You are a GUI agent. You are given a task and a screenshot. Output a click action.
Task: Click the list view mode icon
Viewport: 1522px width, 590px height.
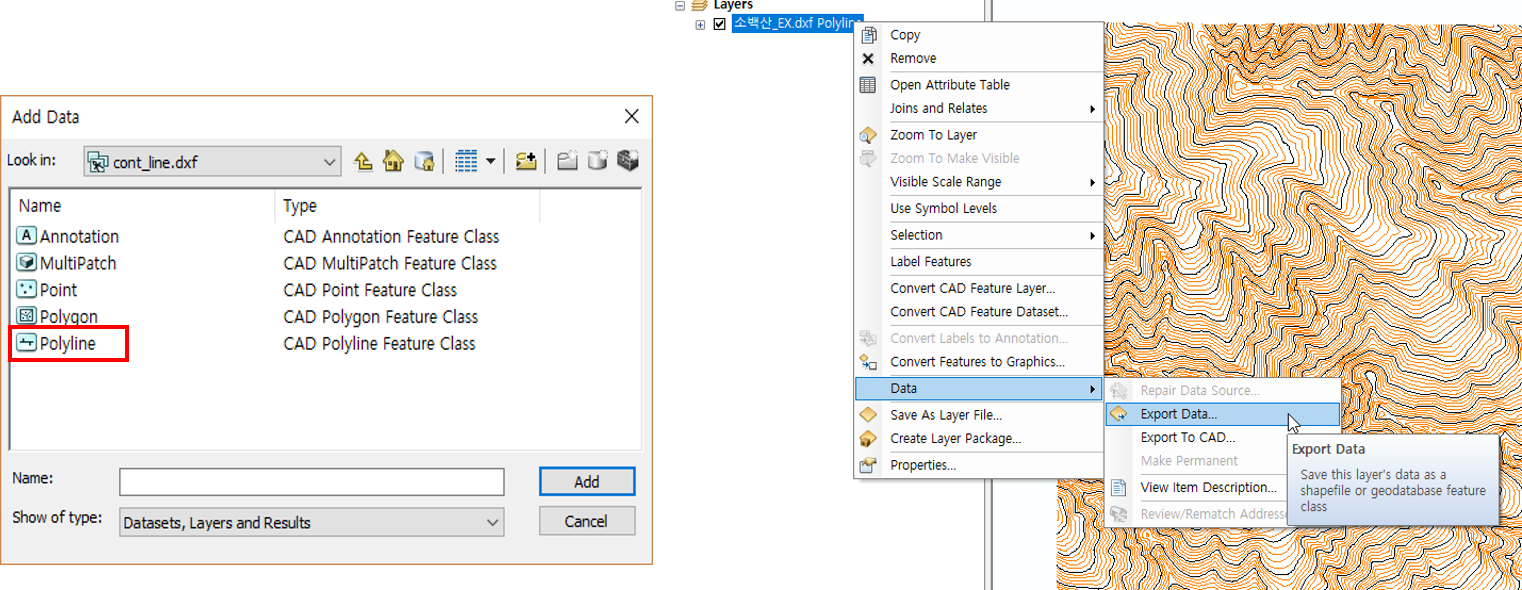(466, 160)
